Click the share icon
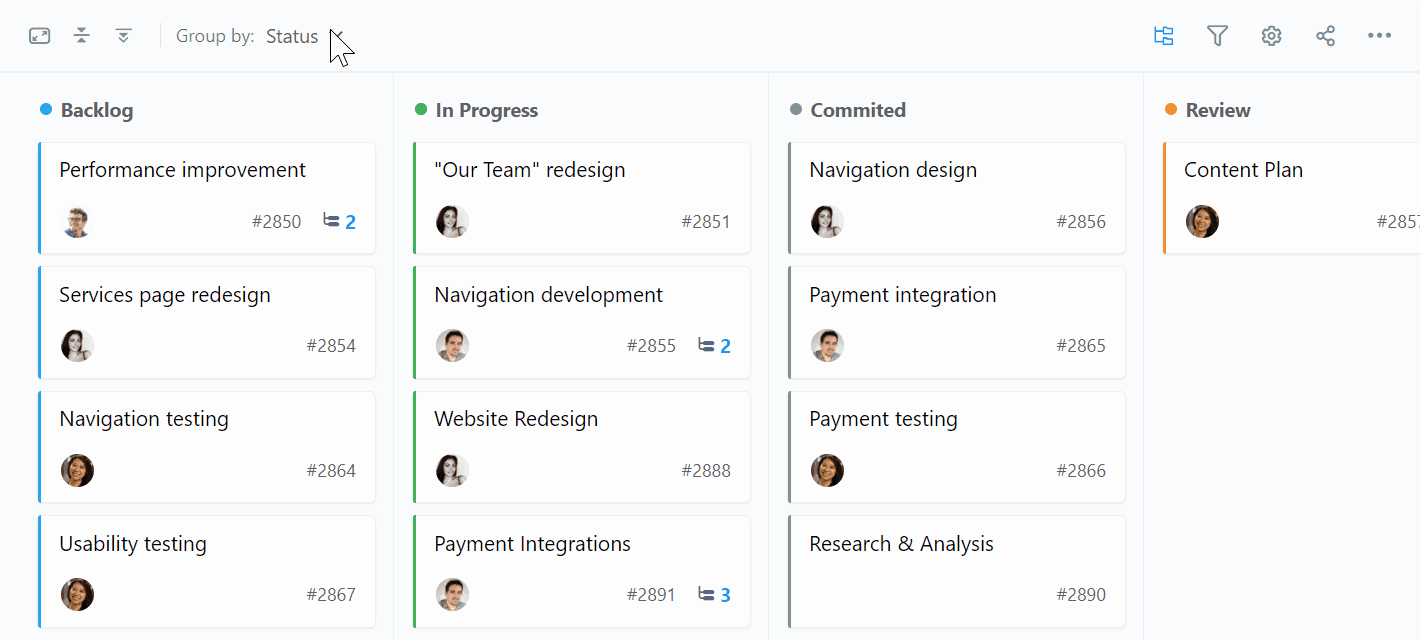 1325,36
